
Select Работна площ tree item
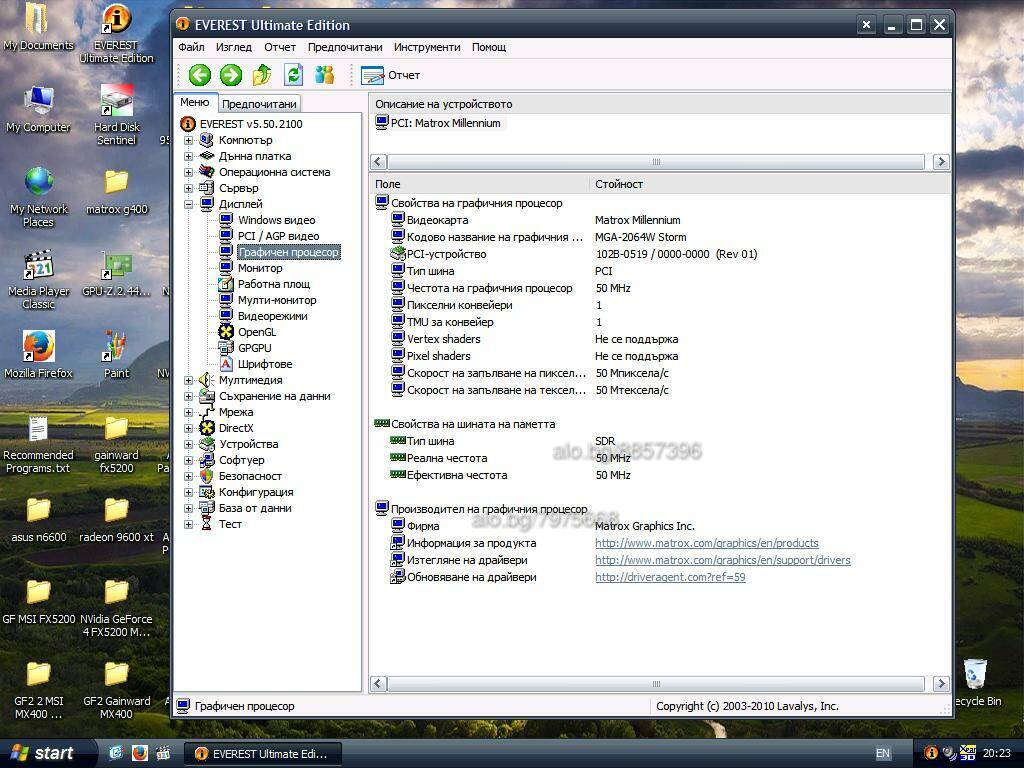(274, 284)
